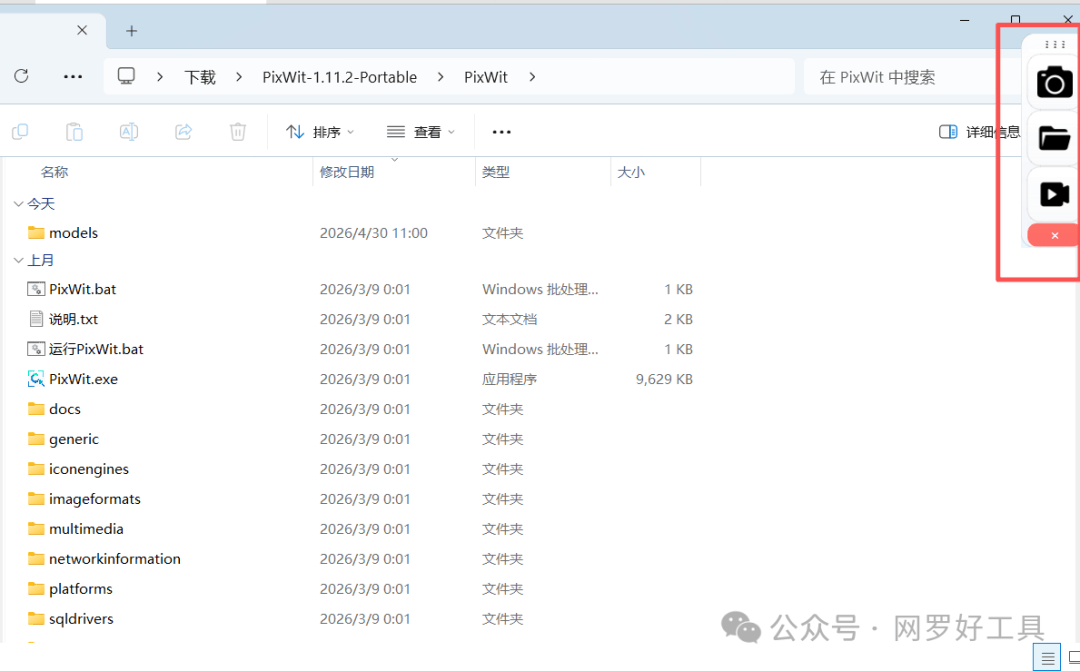Click the share toolbar icon

tap(183, 131)
